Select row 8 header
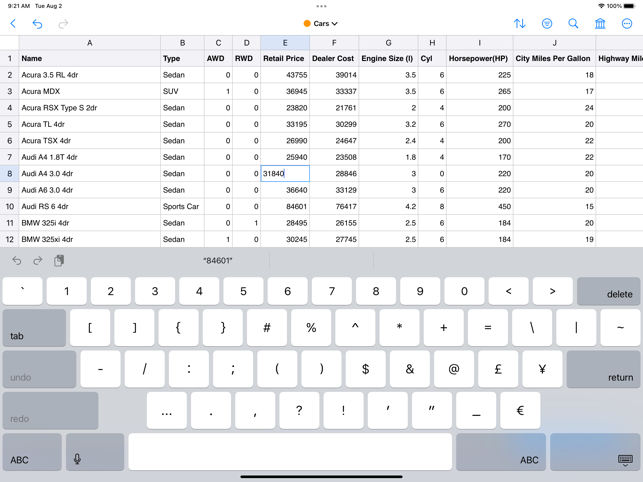 pos(9,174)
